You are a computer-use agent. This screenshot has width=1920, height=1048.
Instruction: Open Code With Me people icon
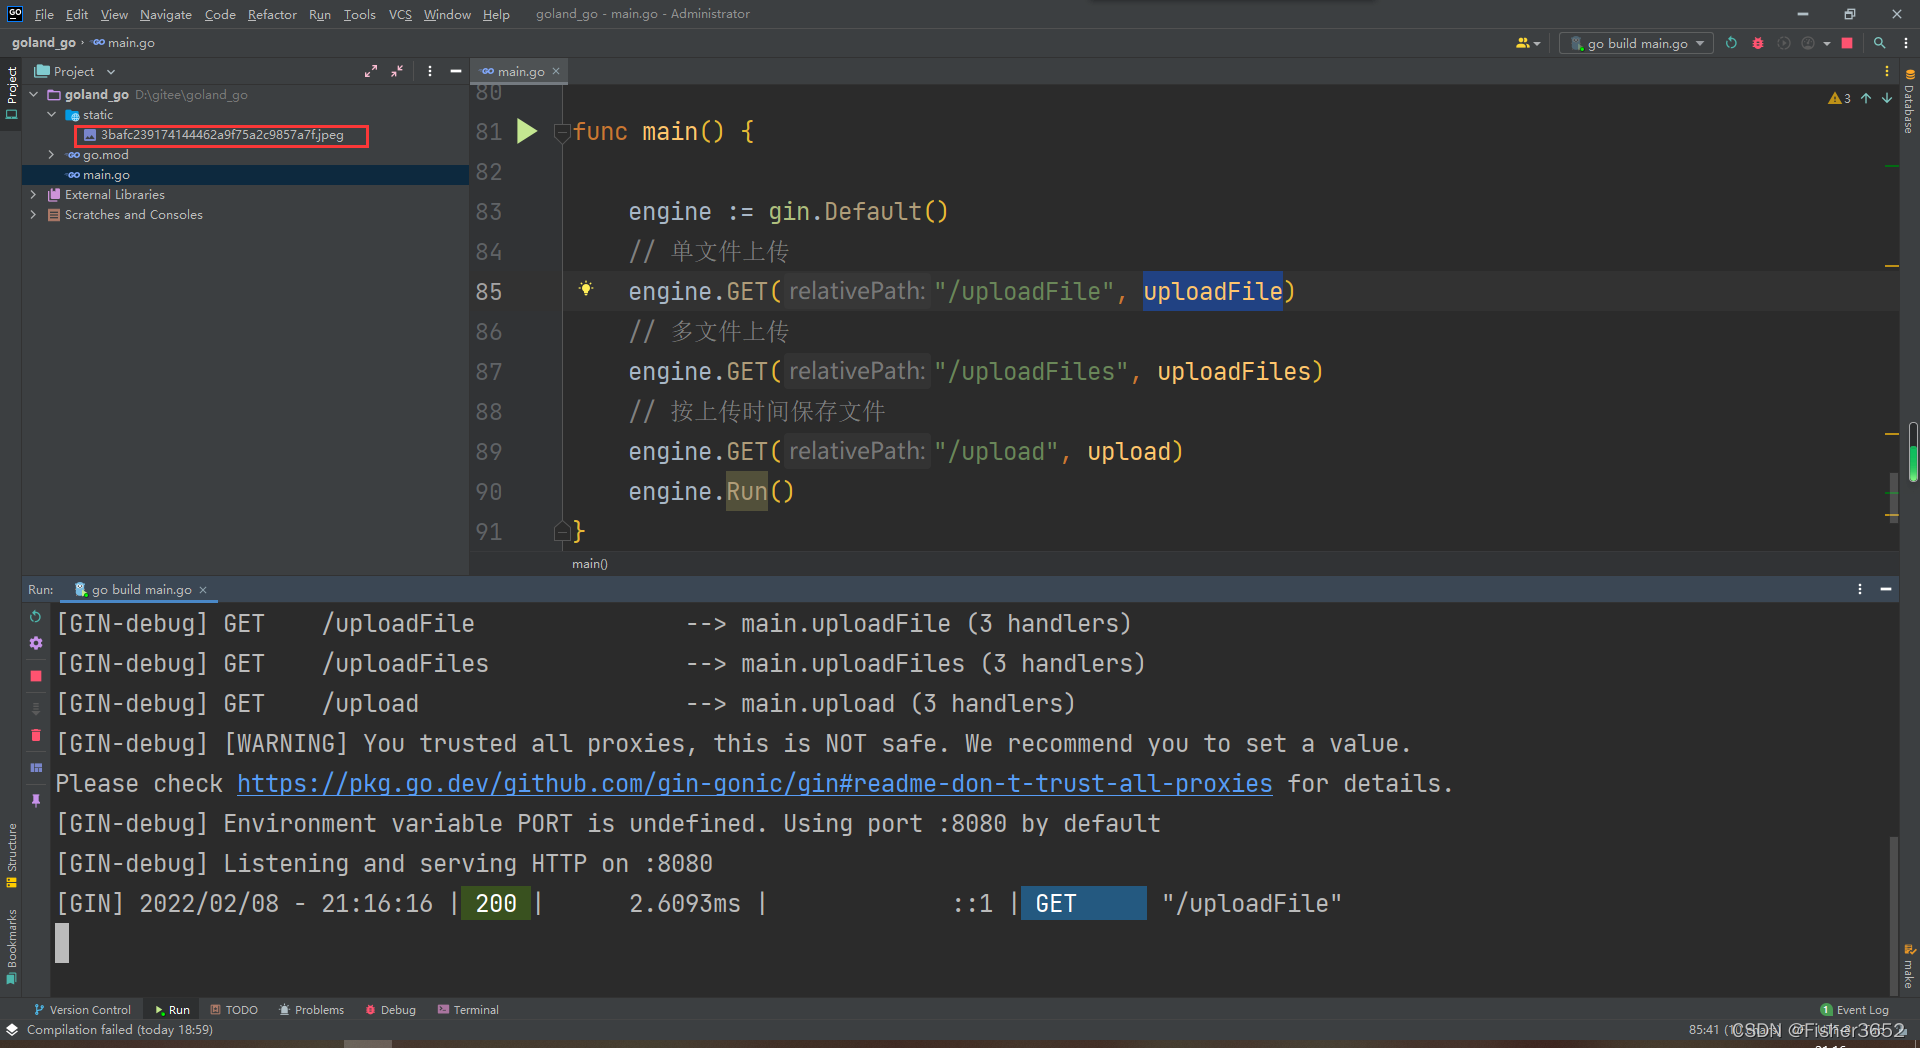click(1528, 43)
